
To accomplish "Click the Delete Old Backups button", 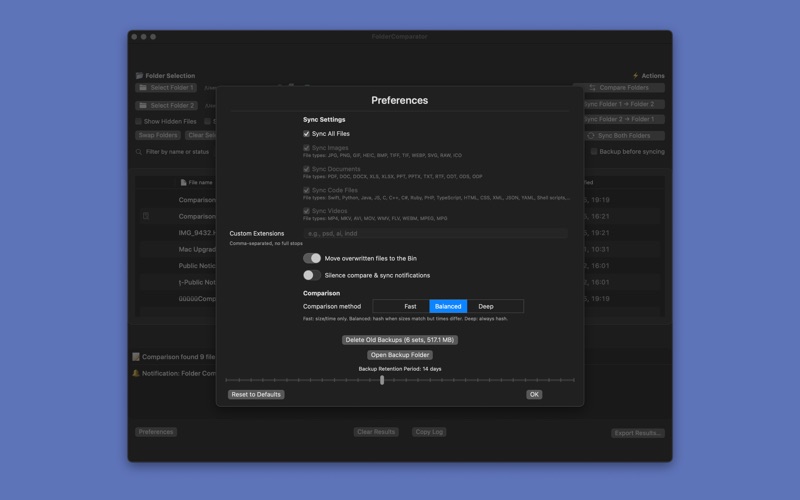I will (399, 340).
